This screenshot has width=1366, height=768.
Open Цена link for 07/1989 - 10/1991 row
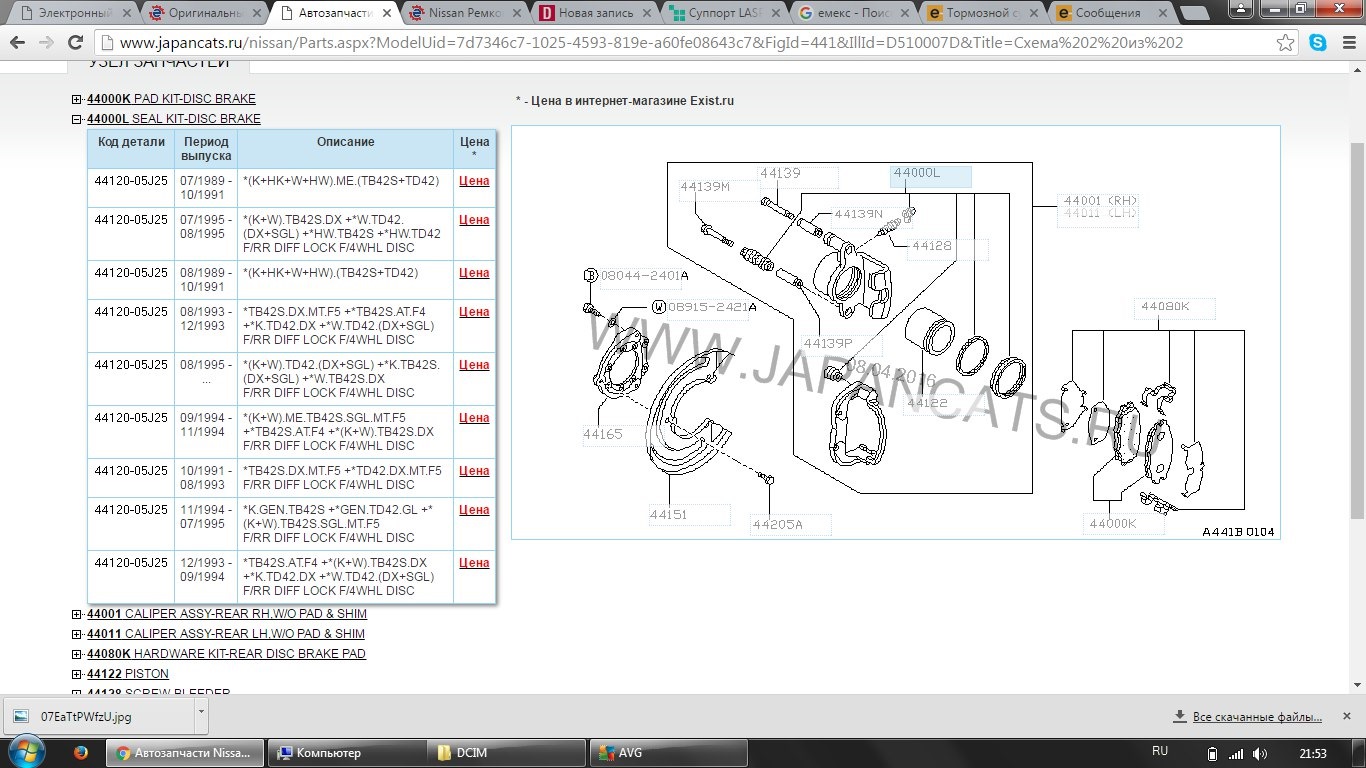[474, 181]
